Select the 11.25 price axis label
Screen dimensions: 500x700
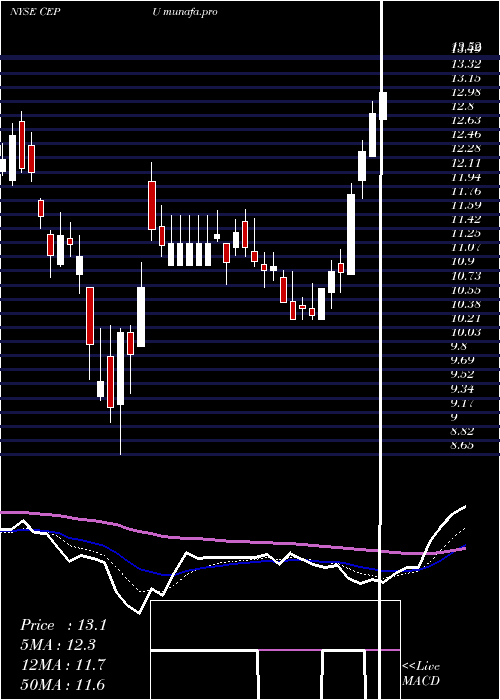point(466,233)
